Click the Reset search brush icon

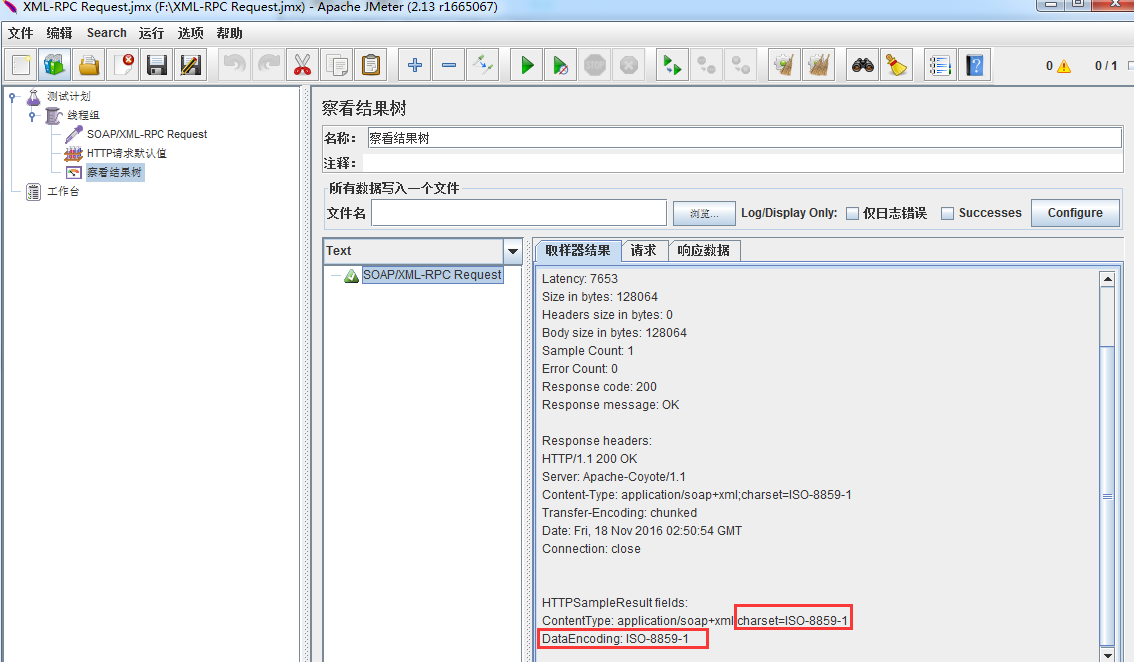coord(897,65)
